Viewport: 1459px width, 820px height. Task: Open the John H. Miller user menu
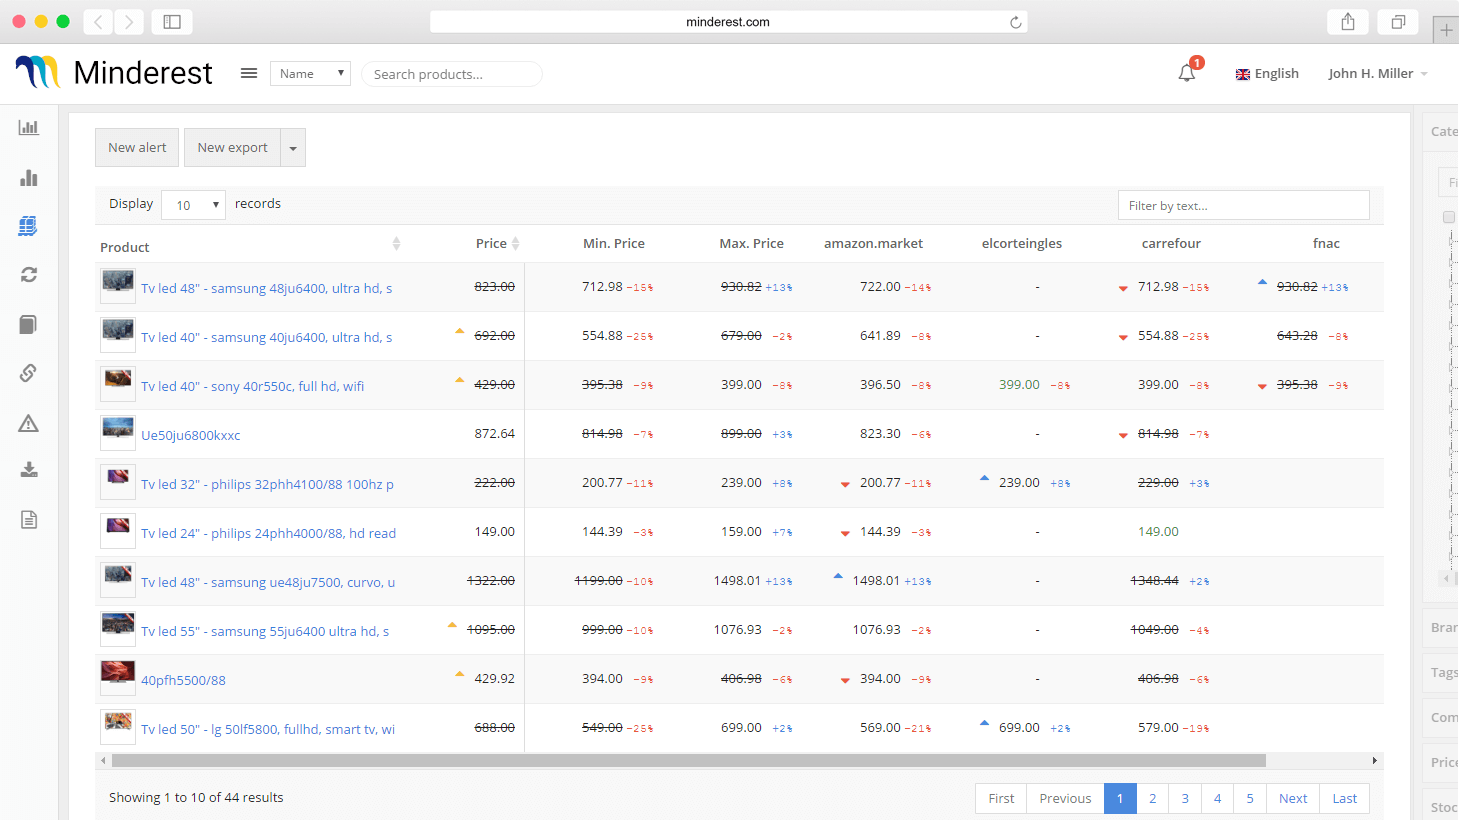coord(1378,73)
